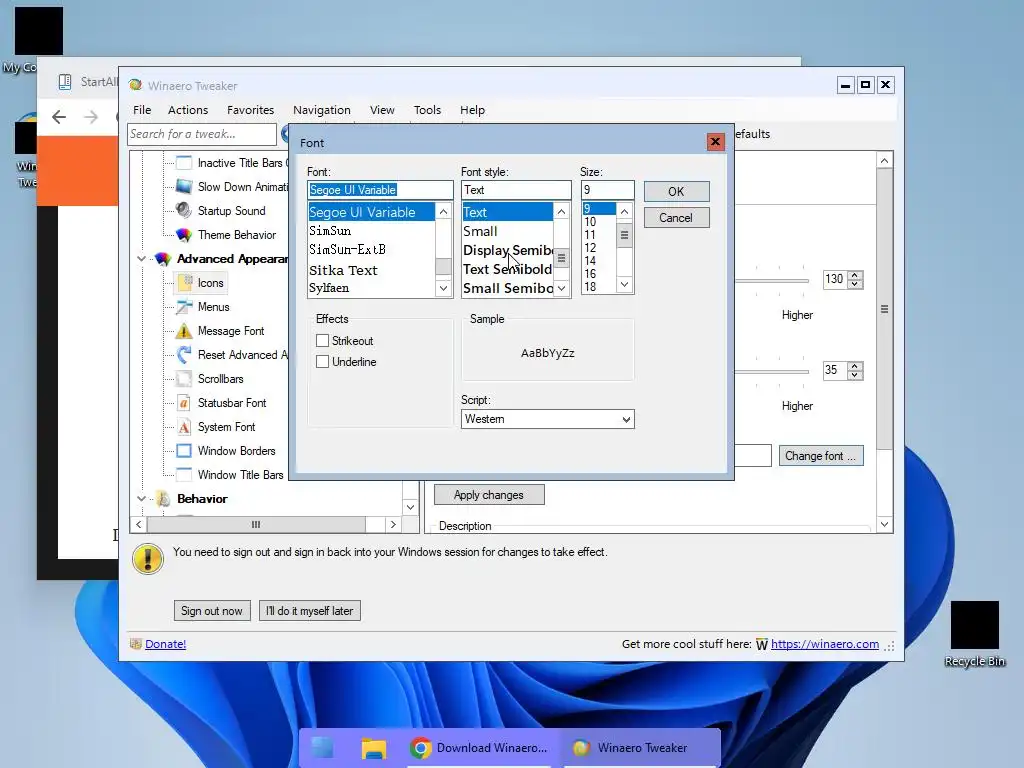Click the Change font button

tap(821, 456)
